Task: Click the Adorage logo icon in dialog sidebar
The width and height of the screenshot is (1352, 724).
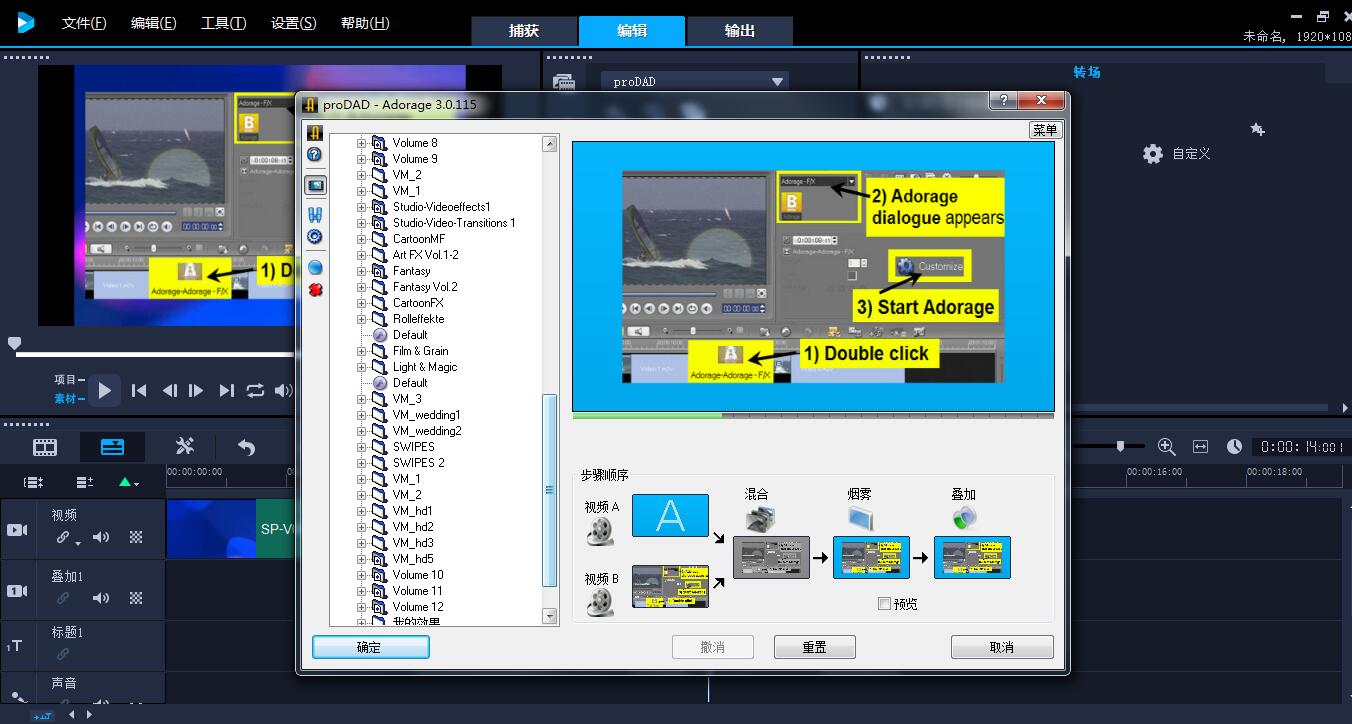Action: coord(314,133)
